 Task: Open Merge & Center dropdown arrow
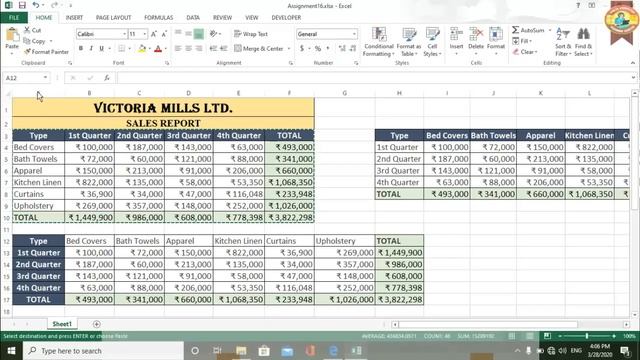(x=289, y=49)
